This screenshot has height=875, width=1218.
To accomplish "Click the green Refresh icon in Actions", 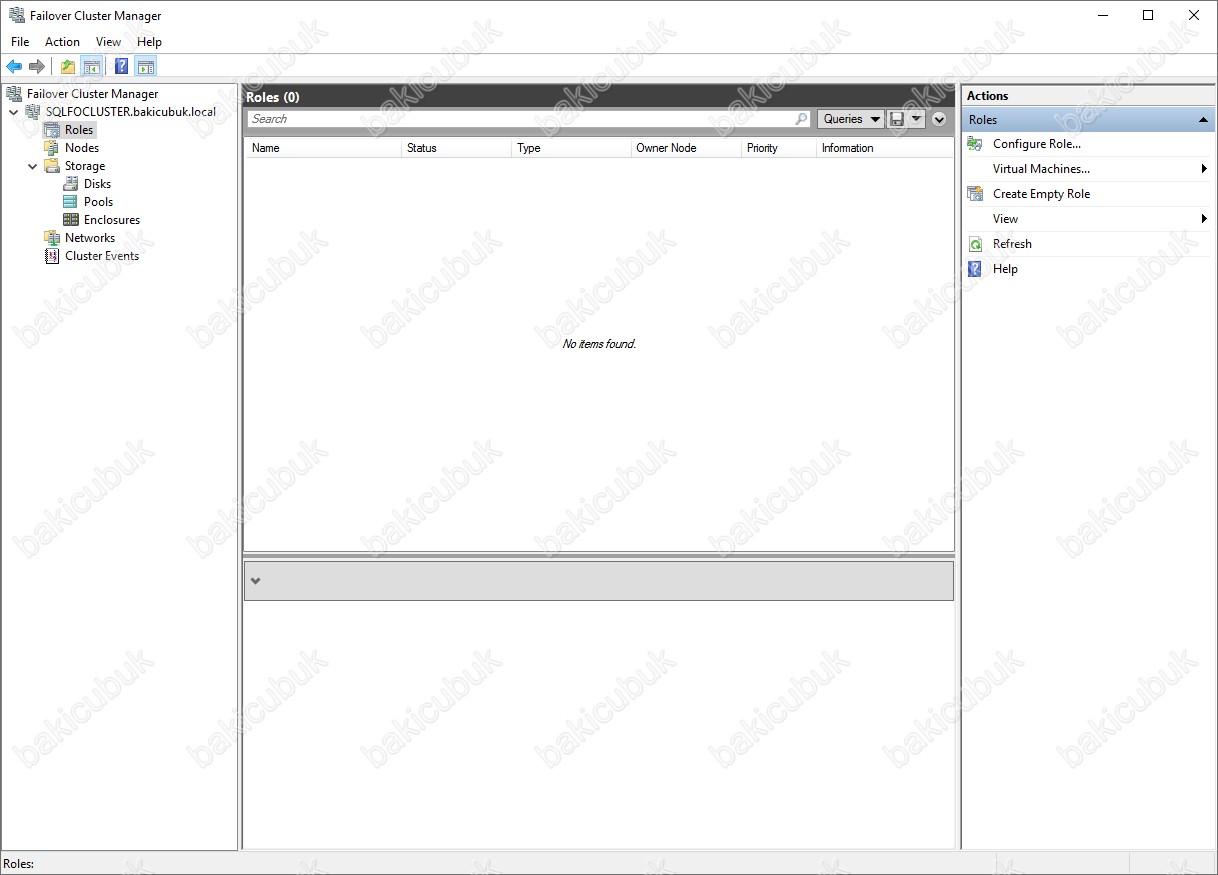I will [975, 244].
